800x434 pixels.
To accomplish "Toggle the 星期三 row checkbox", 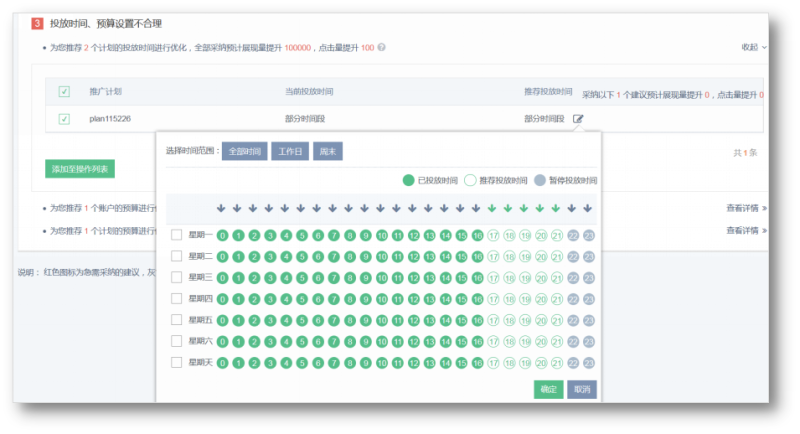I will tap(177, 277).
